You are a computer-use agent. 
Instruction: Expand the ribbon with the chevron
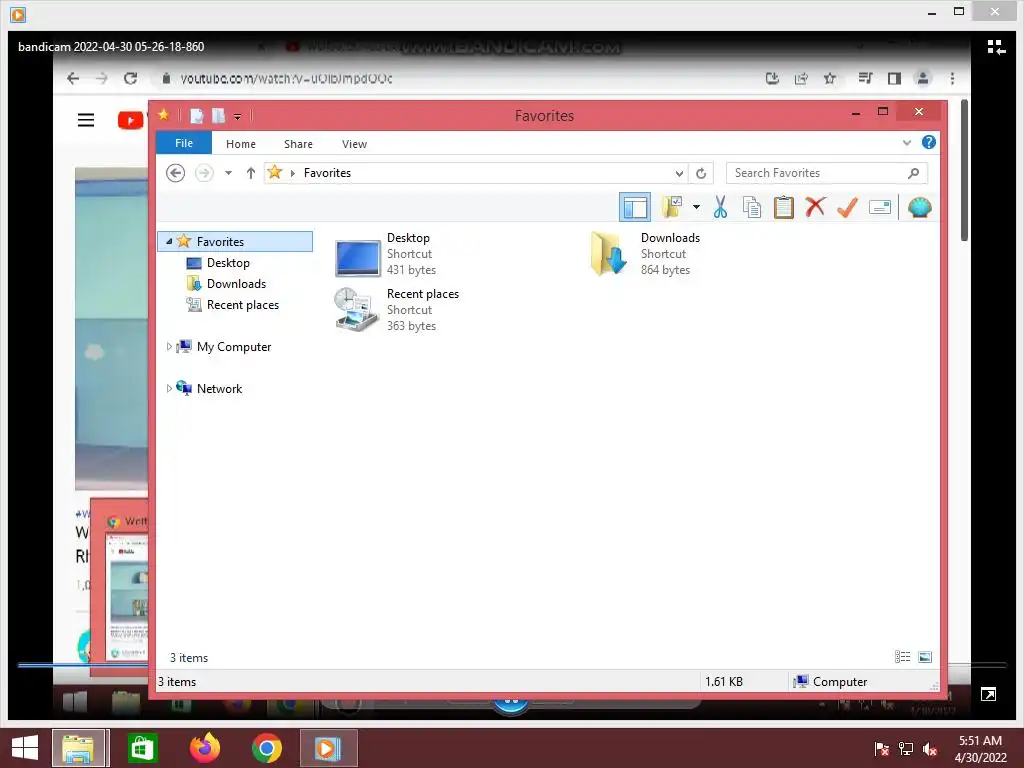906,142
